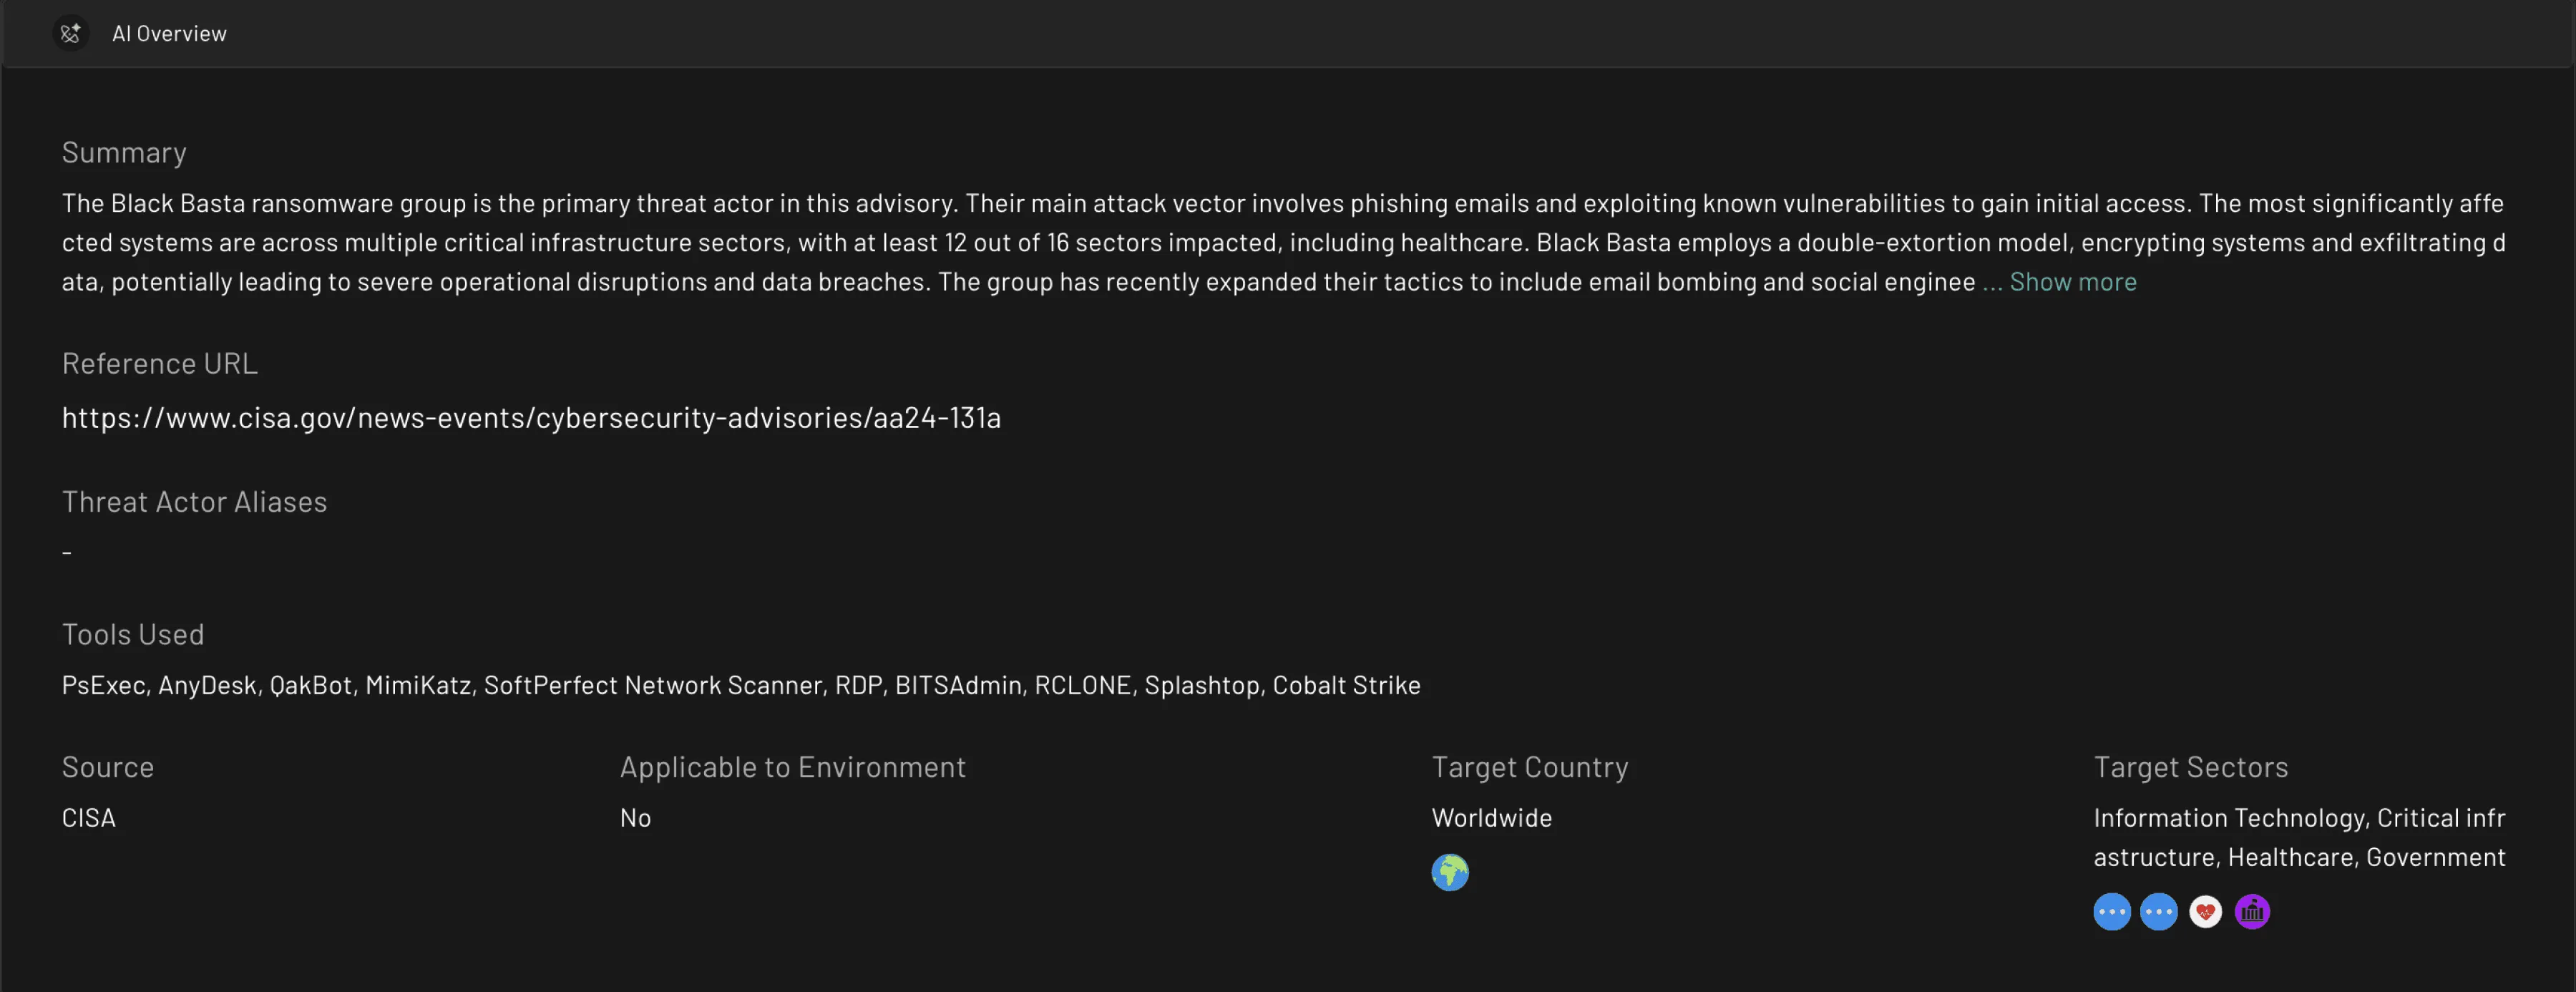Click the AI Overview sparkle icon
Image resolution: width=2576 pixels, height=992 pixels.
[x=70, y=33]
